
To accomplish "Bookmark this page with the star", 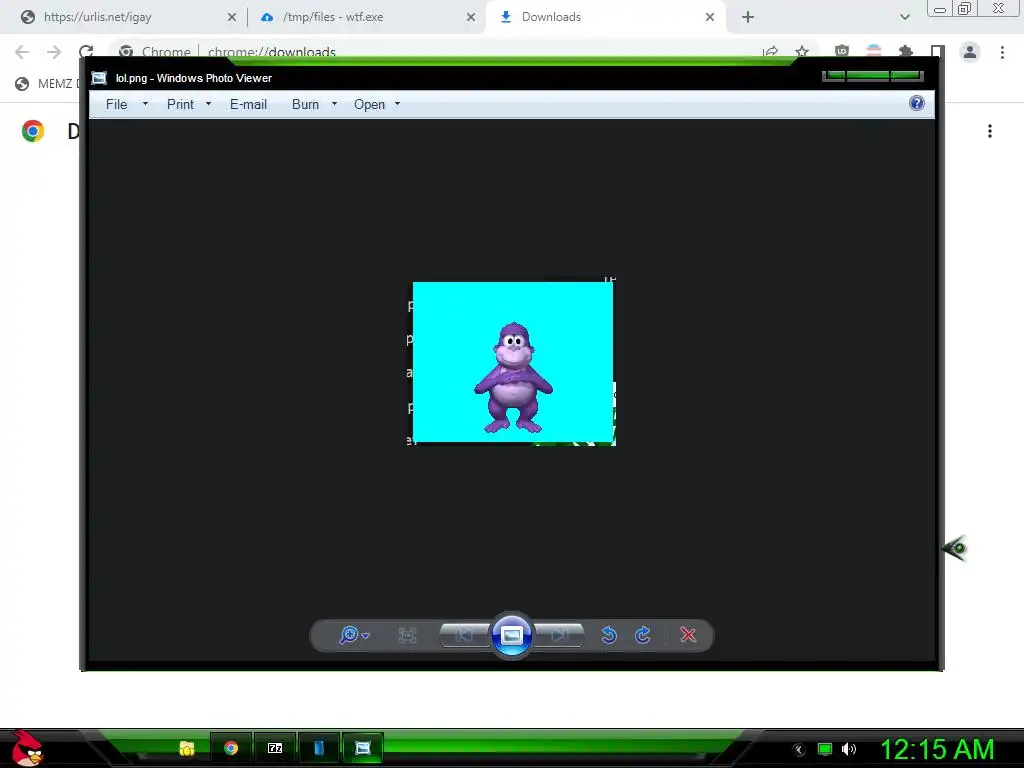I will coord(802,52).
